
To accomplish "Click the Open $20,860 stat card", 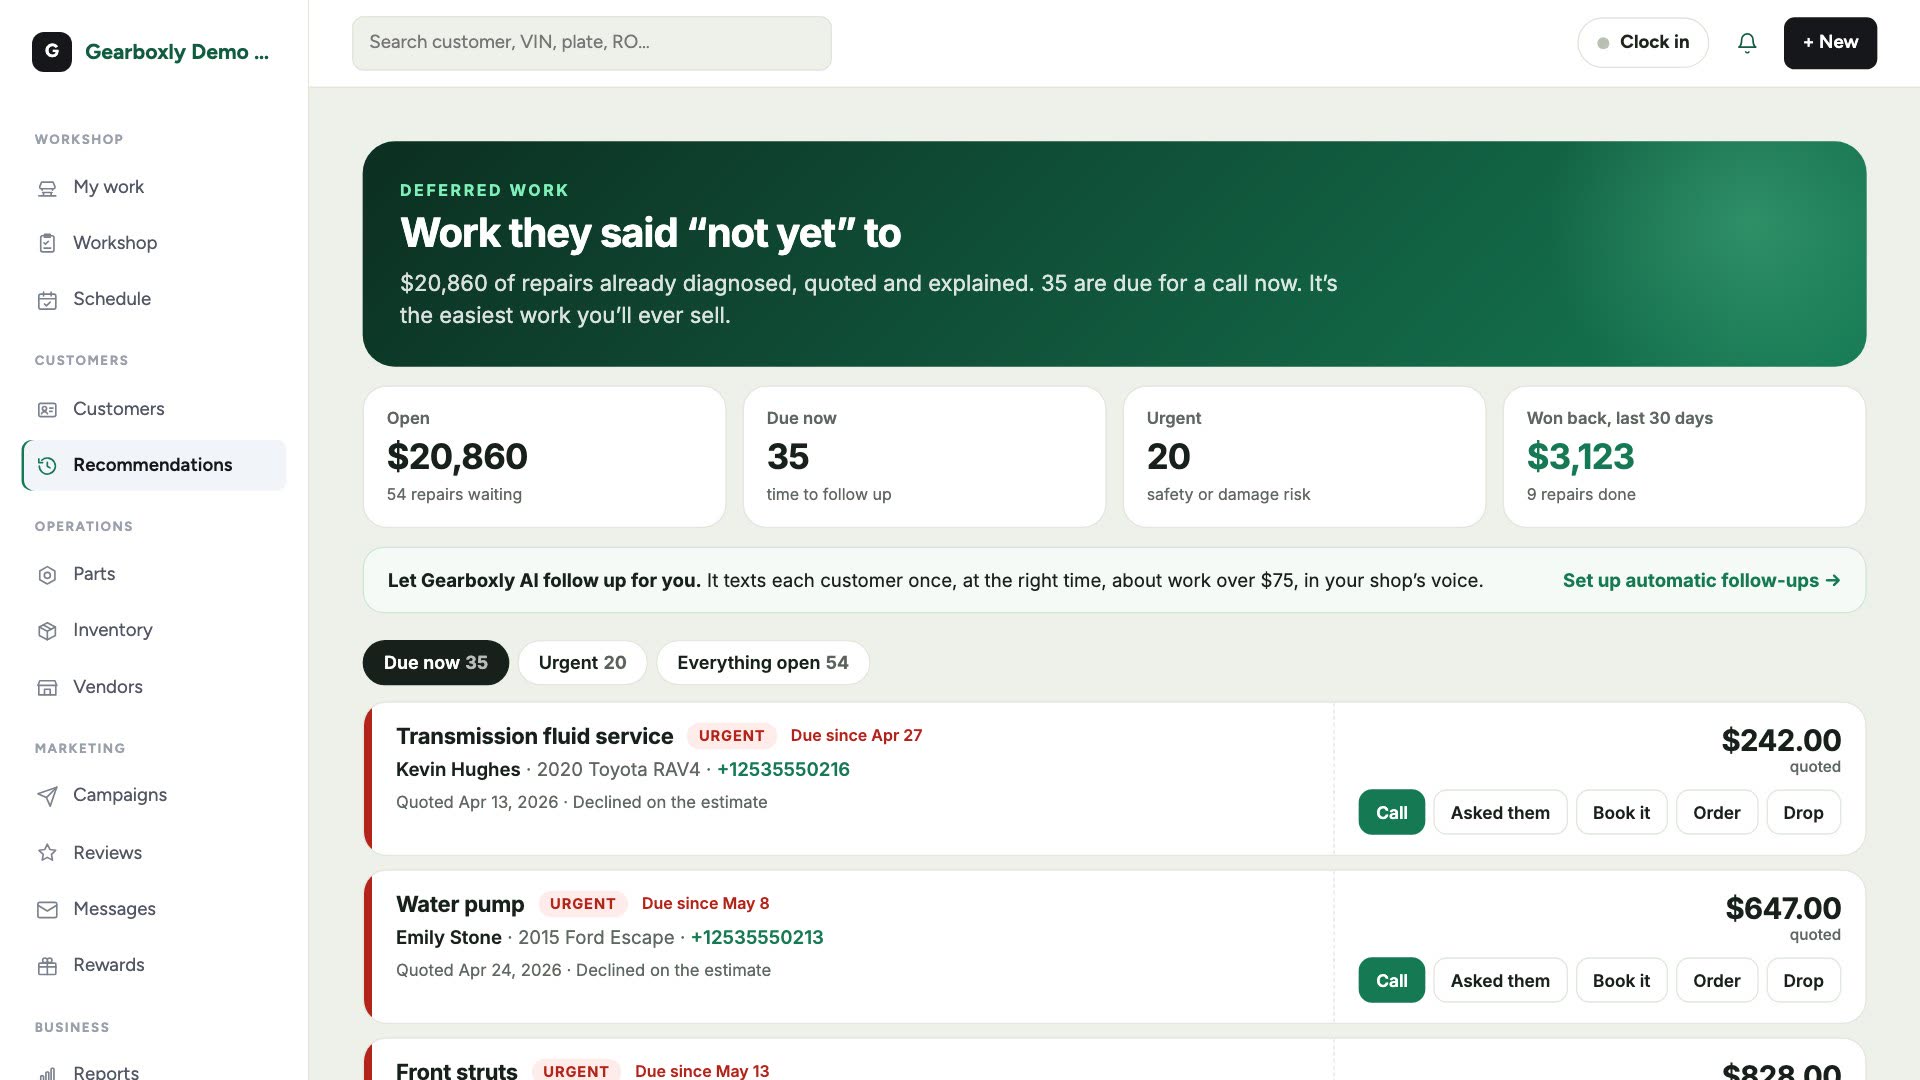I will coord(544,457).
